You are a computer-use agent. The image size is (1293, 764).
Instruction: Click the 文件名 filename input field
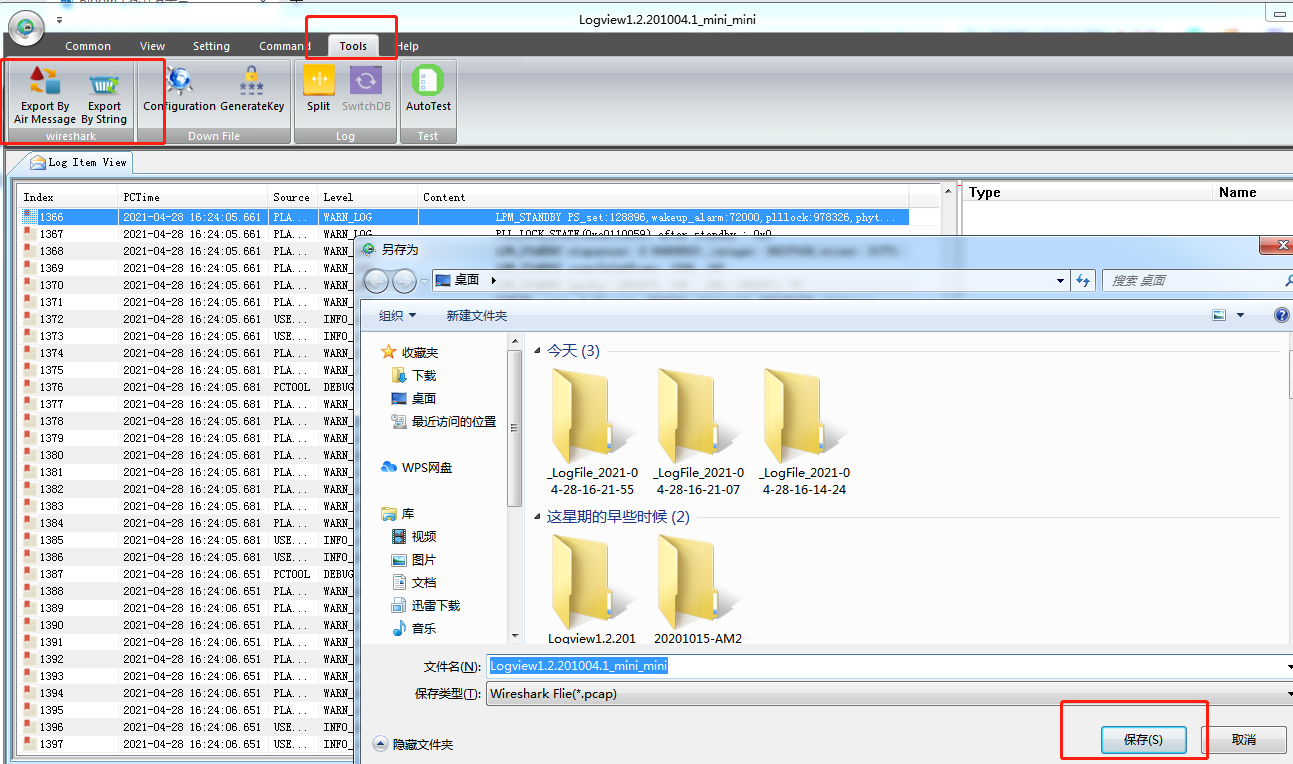point(880,667)
